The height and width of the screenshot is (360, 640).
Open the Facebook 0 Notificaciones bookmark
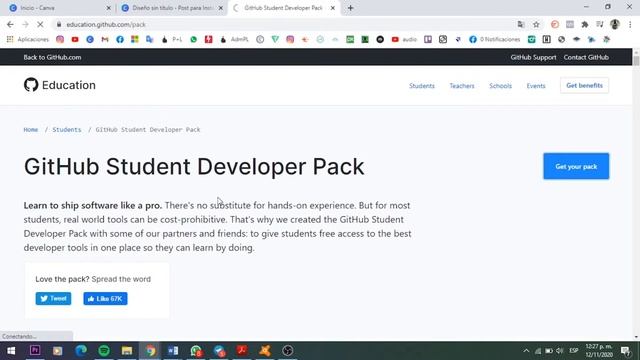(494, 40)
